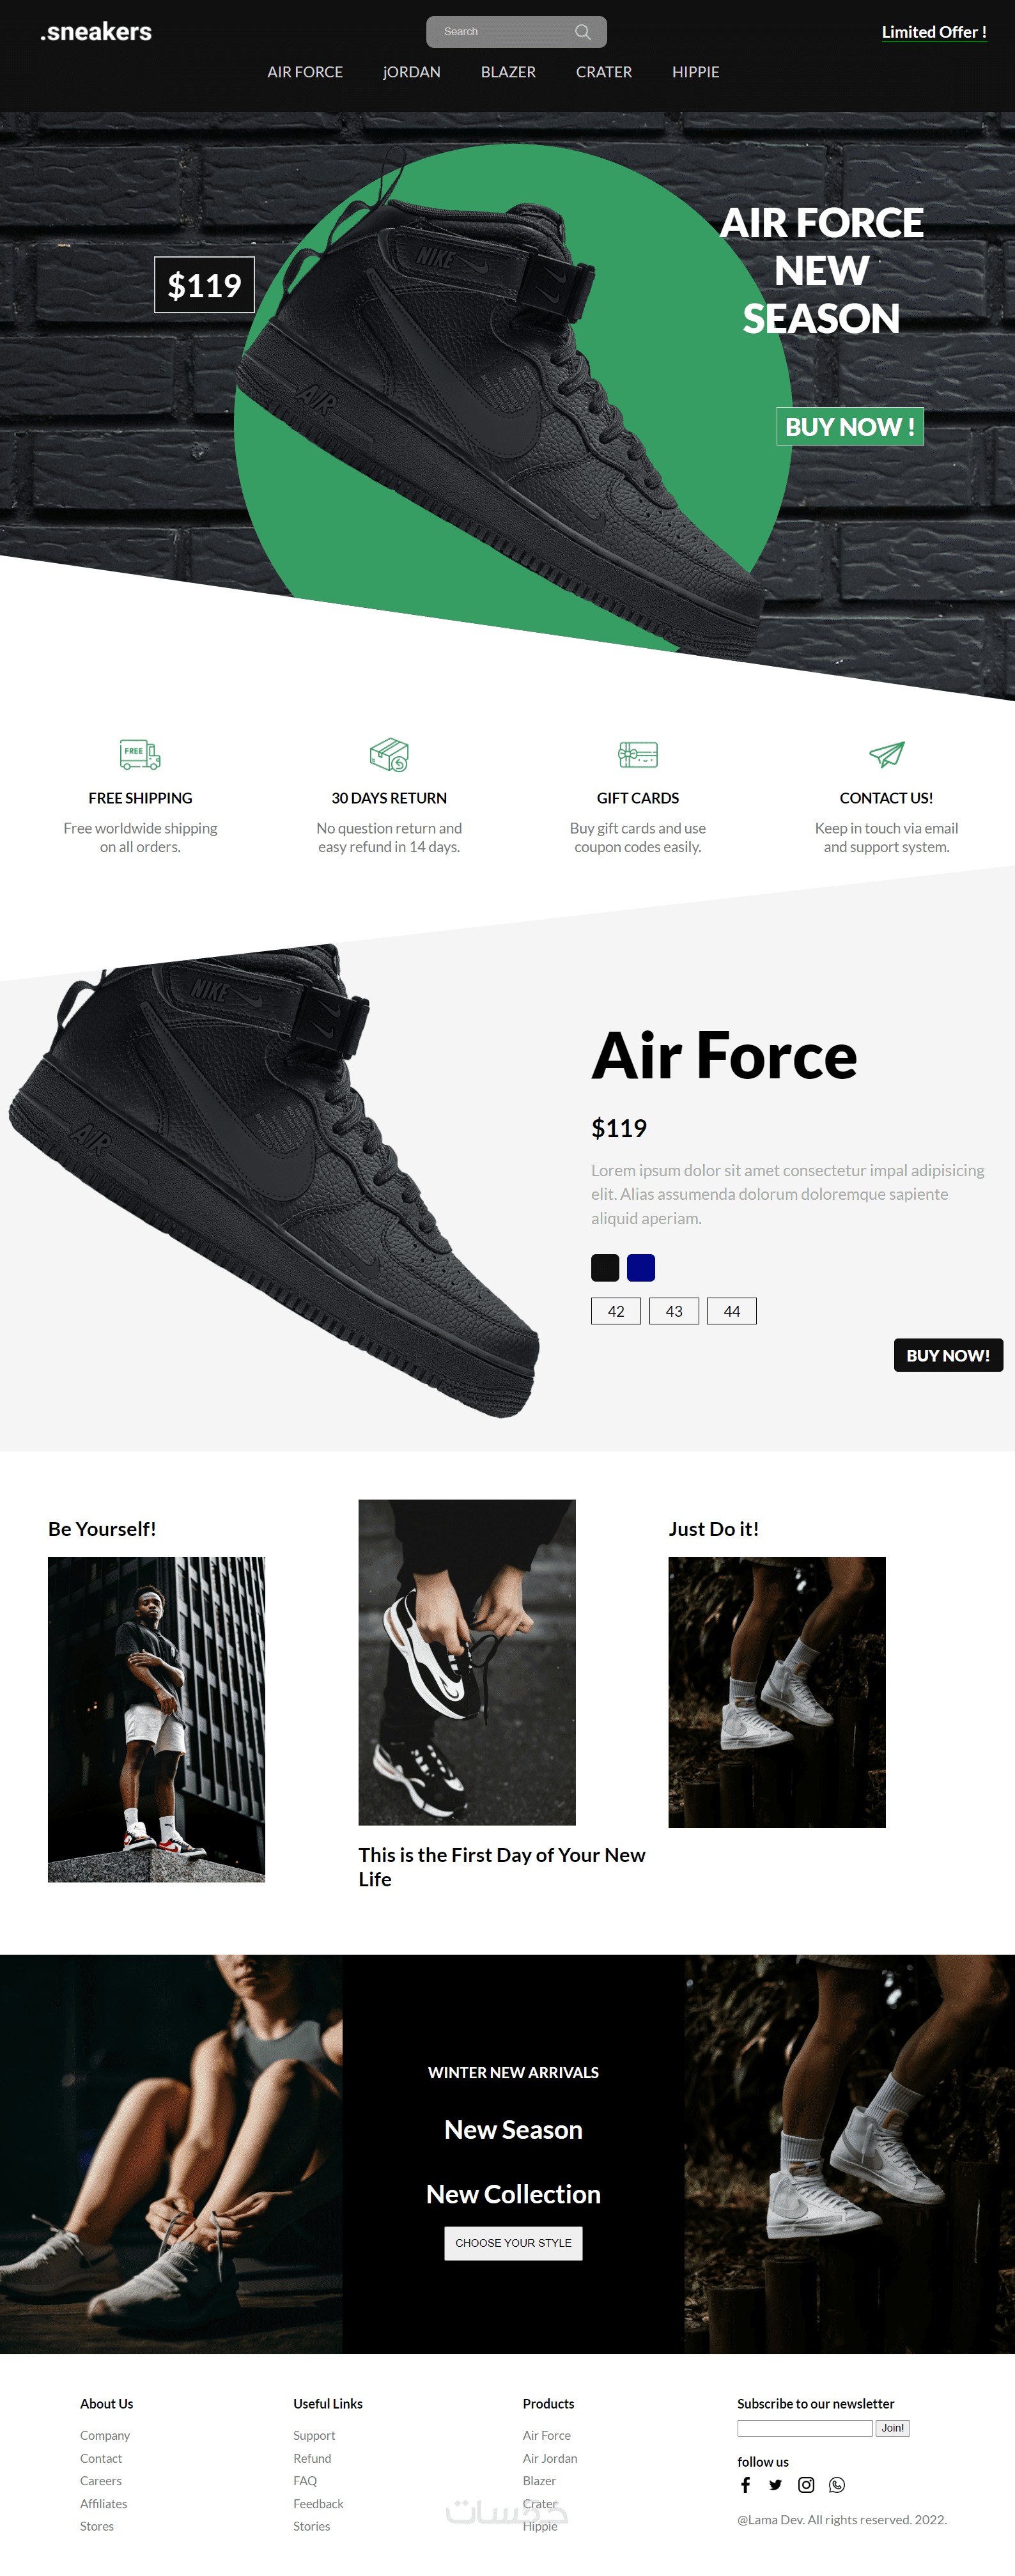Viewport: 1015px width, 2576px height.
Task: Click the 30 days return box icon
Action: point(389,754)
